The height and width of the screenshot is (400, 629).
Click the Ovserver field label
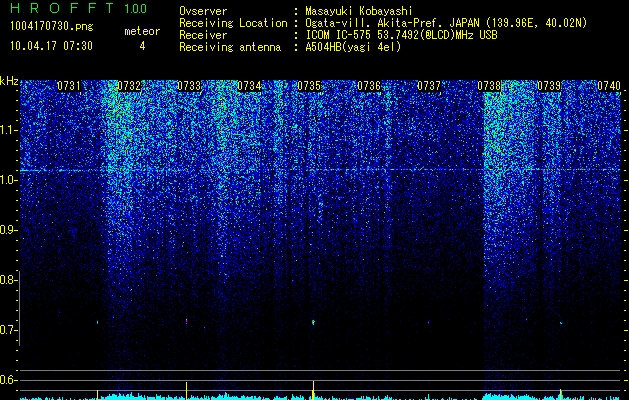pyautogui.click(x=203, y=11)
